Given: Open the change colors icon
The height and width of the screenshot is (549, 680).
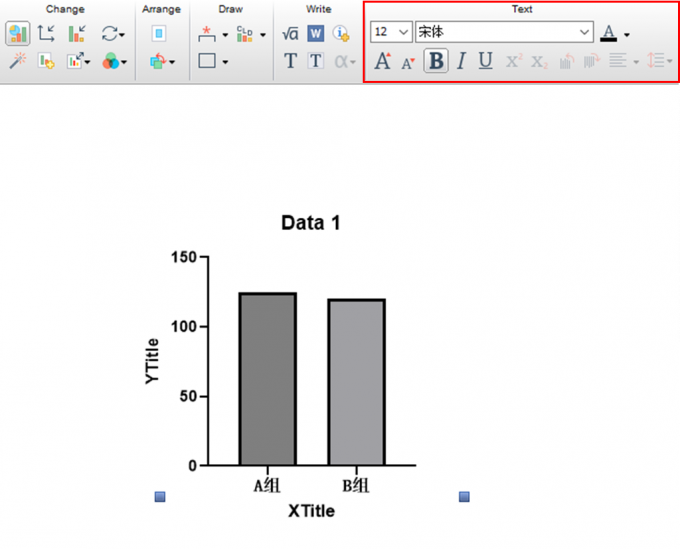Looking at the screenshot, I should point(114,62).
